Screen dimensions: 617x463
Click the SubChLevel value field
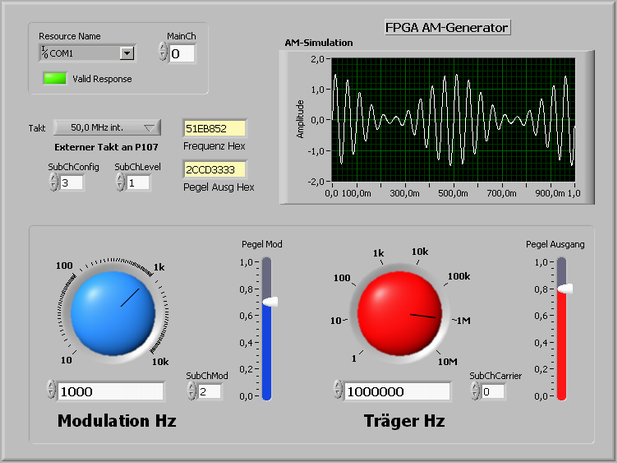[x=138, y=183]
